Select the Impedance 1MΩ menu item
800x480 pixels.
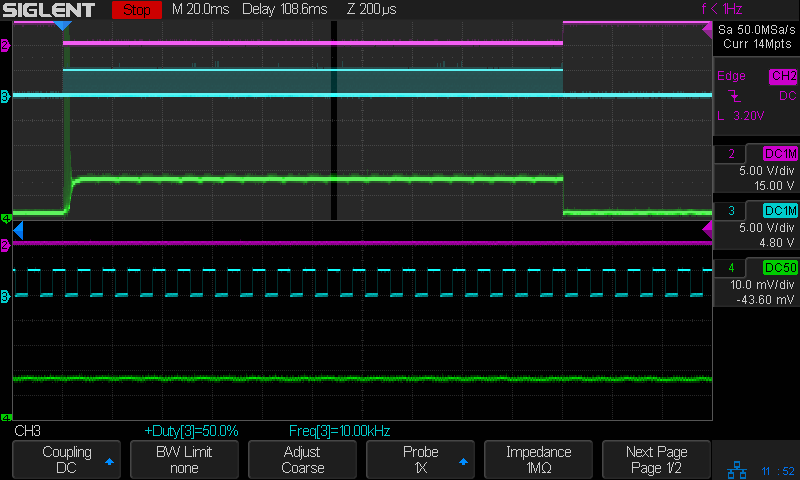coord(539,460)
